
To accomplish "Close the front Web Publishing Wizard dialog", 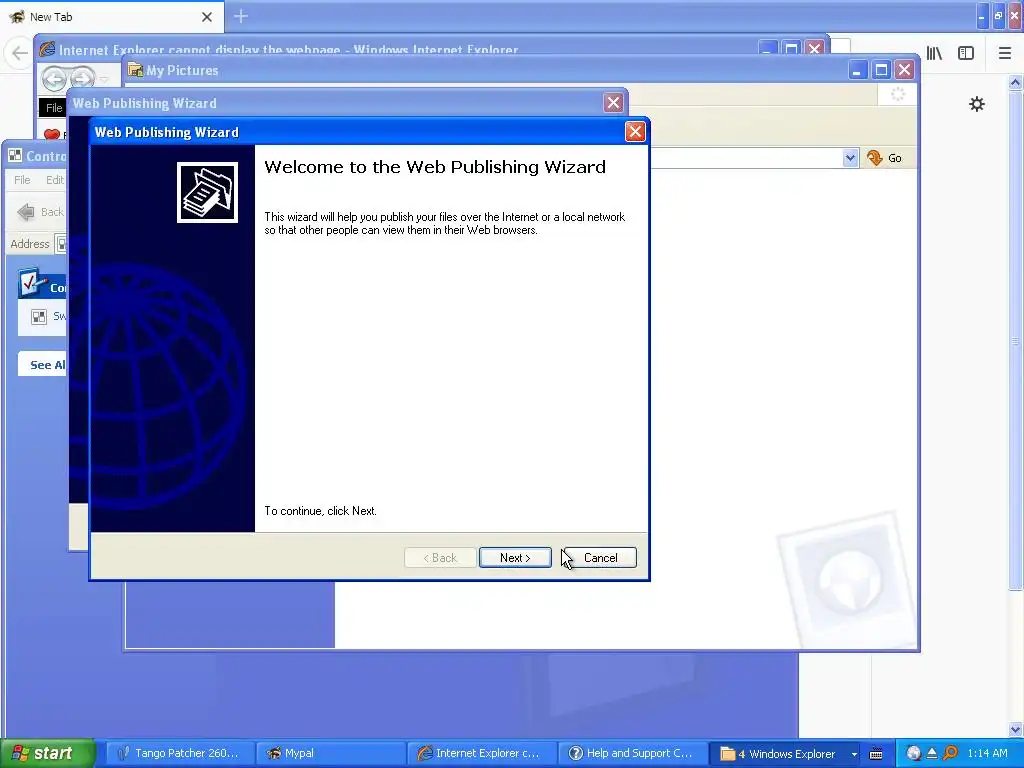I will 635,132.
